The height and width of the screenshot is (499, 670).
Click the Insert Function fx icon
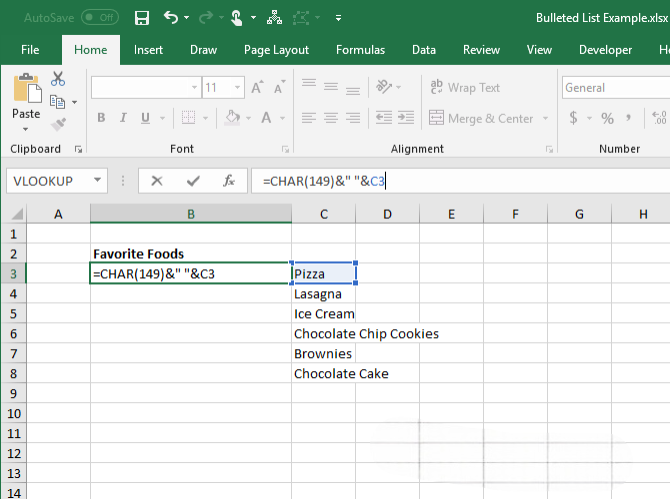point(229,181)
